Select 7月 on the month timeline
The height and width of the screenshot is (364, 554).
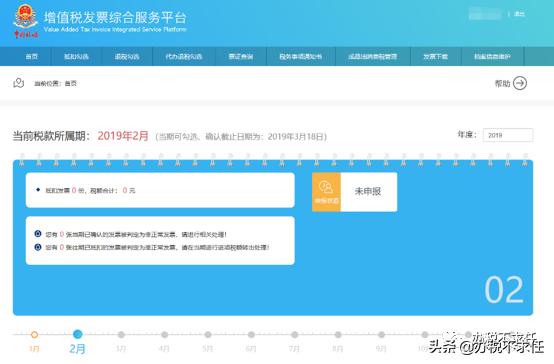click(294, 335)
